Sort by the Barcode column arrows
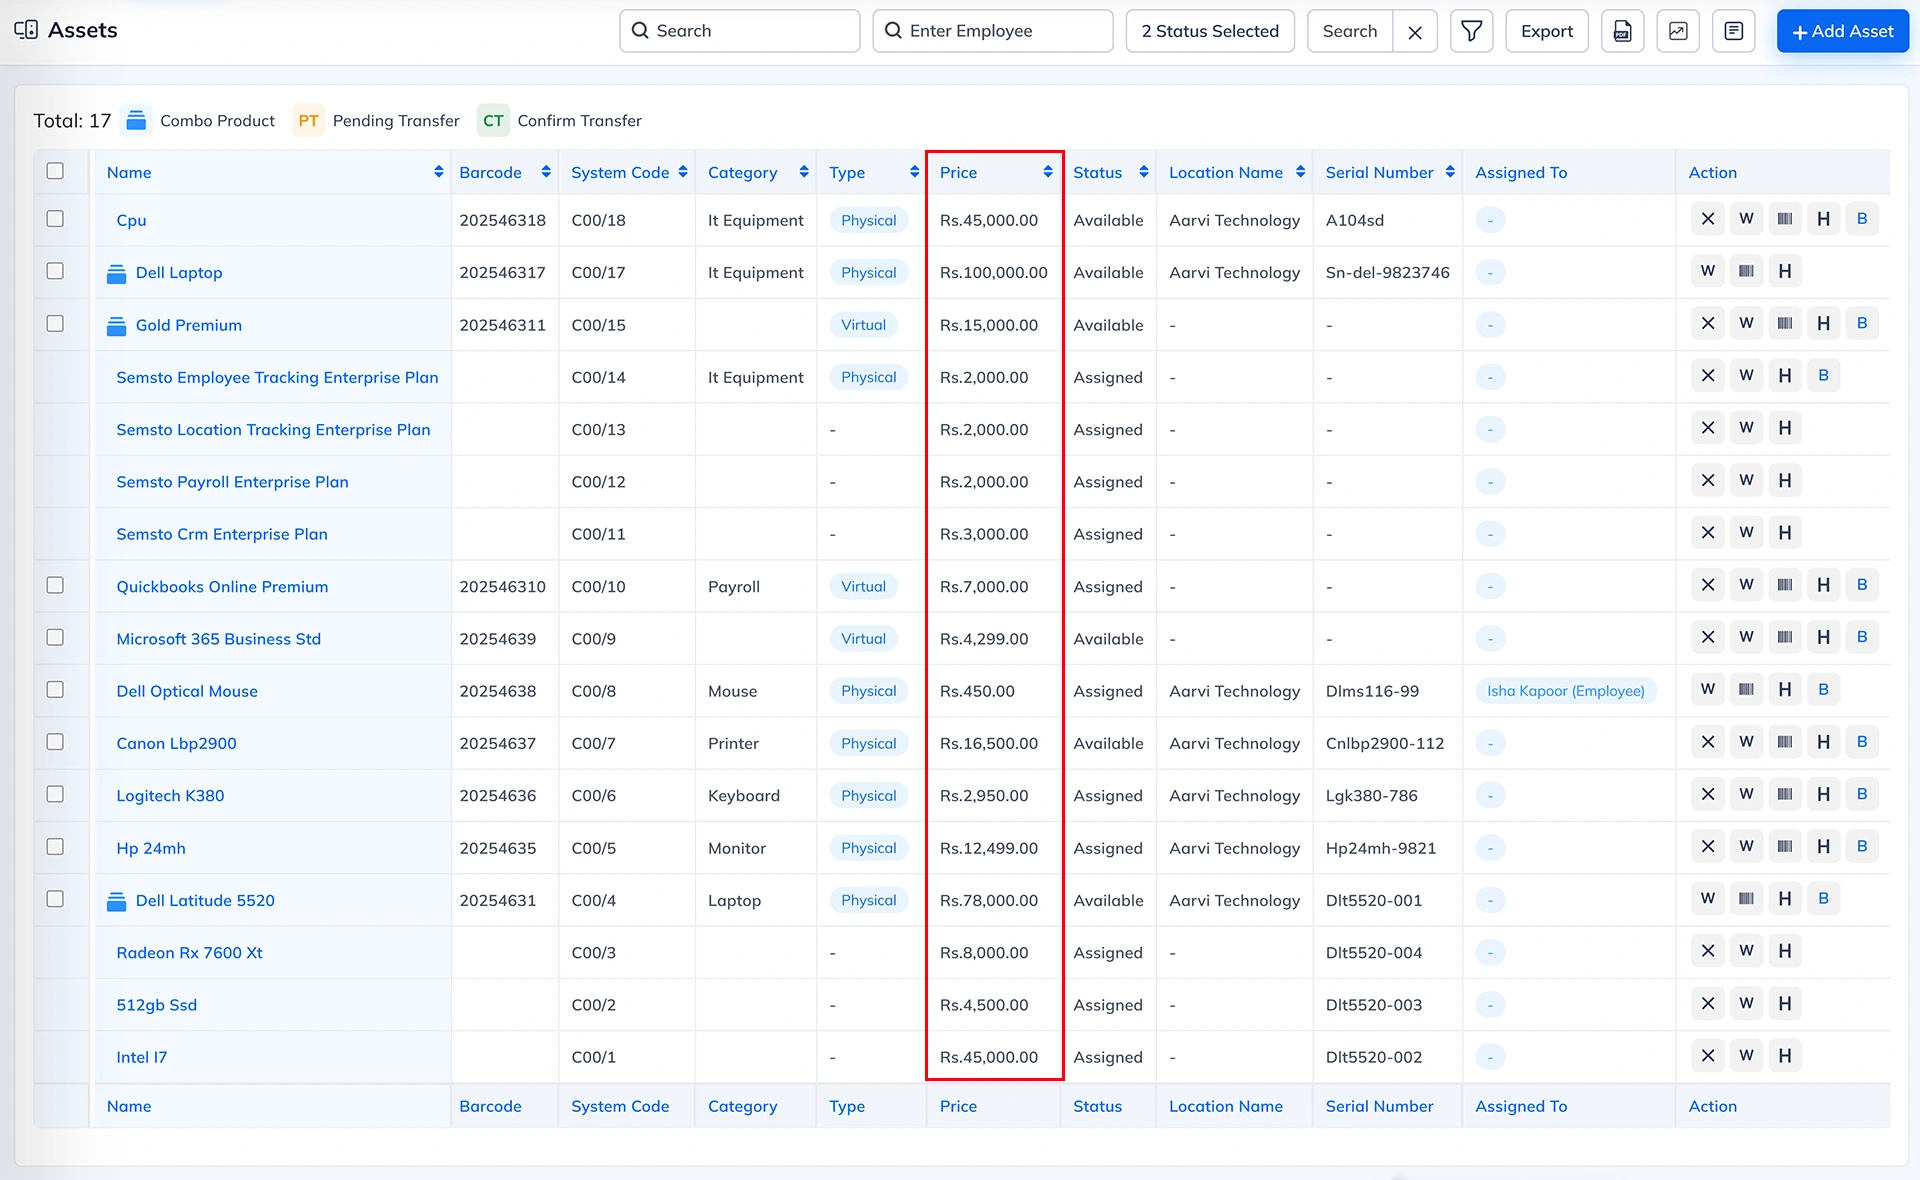 (x=545, y=172)
